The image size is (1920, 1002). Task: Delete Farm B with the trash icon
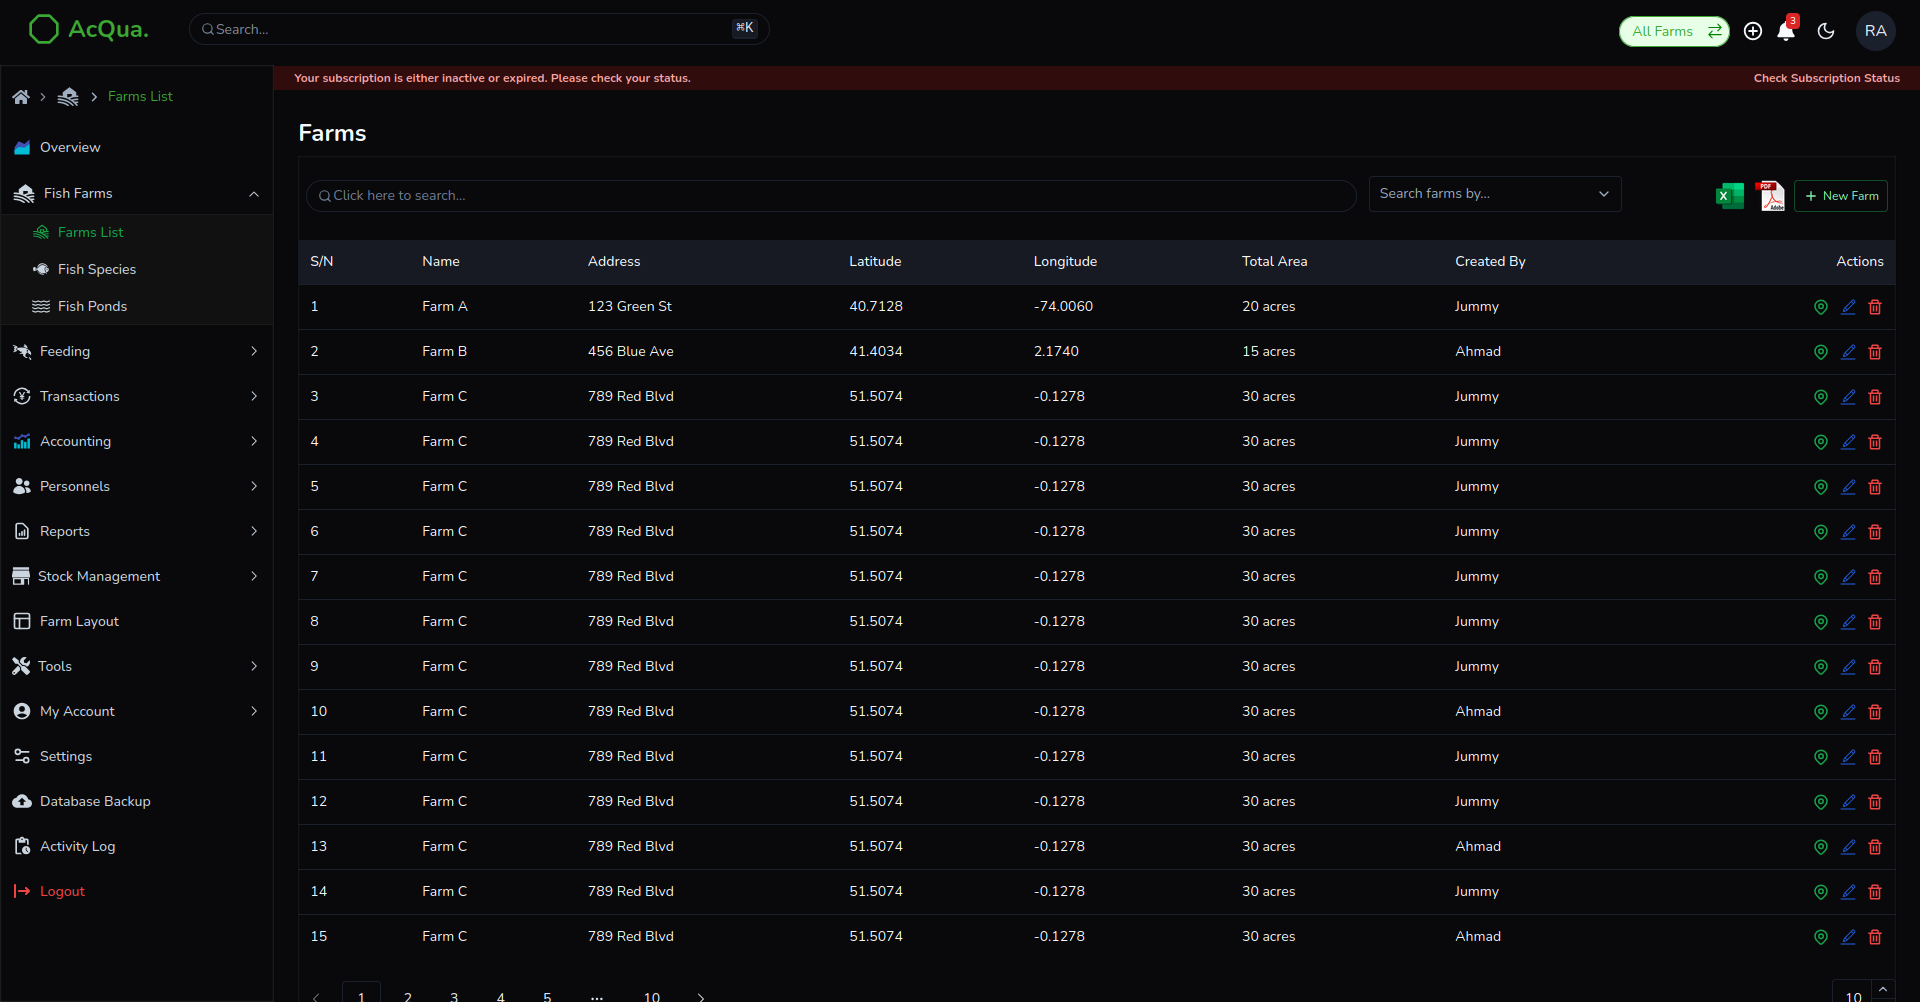1875,352
